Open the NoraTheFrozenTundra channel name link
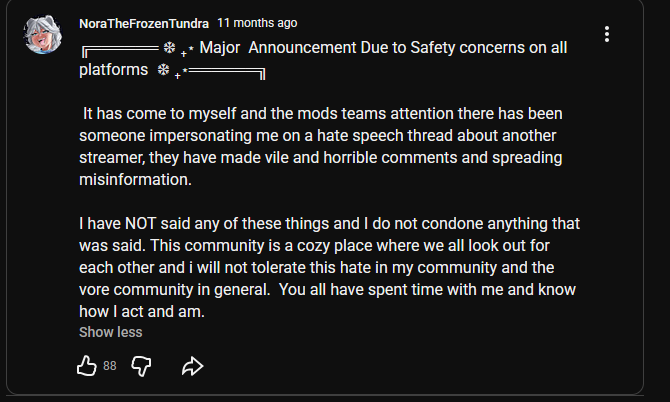The width and height of the screenshot is (670, 402). tap(143, 22)
